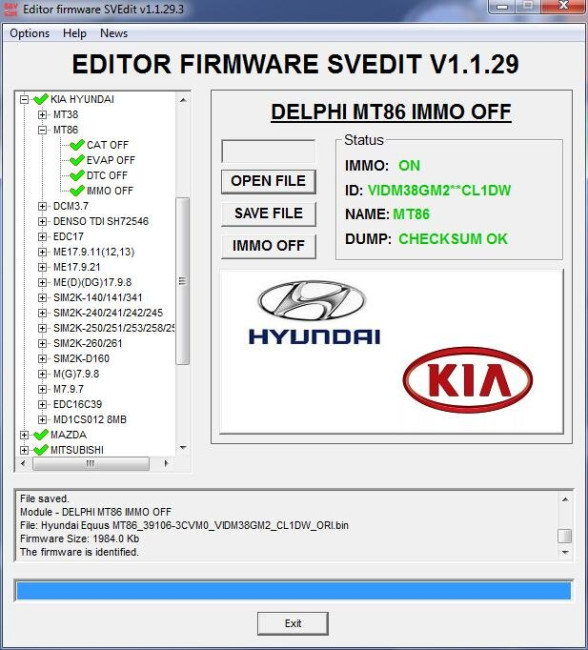
Task: Expand the SIM2K-140/141/341 node
Action: [x=42, y=298]
